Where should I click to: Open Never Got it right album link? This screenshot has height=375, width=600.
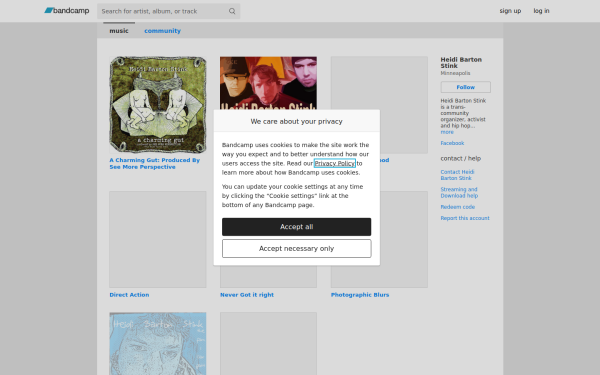click(x=247, y=295)
